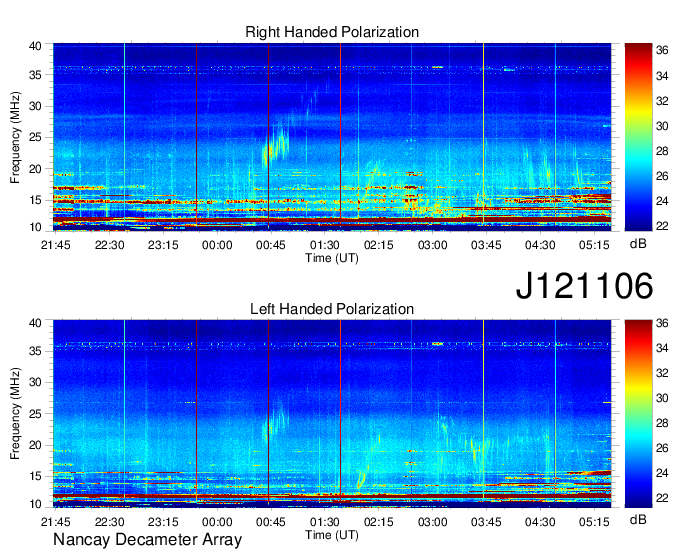This screenshot has height=552, width=680.
Task: Click the "30" value on the Right Handed colorbar
Action: (x=662, y=126)
